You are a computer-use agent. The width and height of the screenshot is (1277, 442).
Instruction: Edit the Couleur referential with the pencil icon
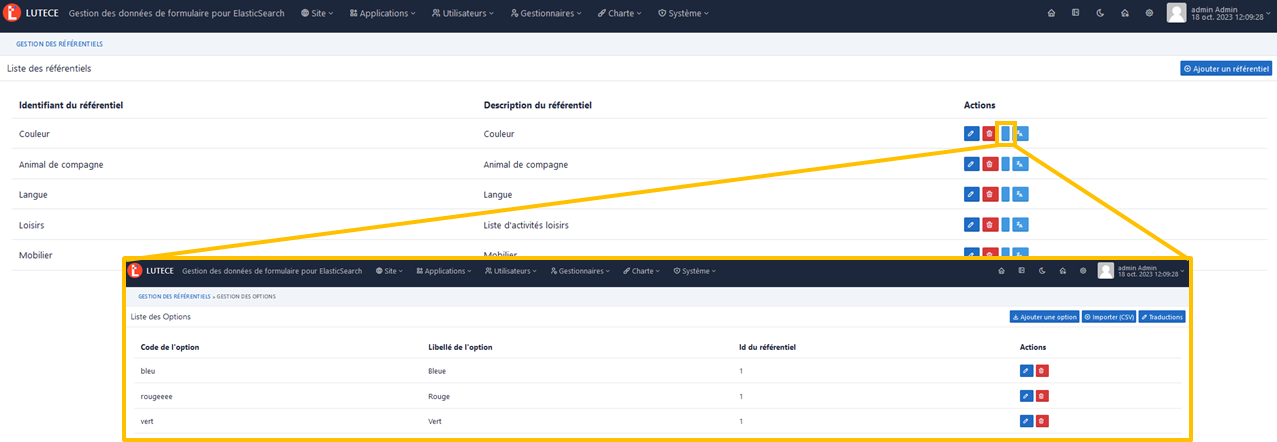tap(971, 134)
